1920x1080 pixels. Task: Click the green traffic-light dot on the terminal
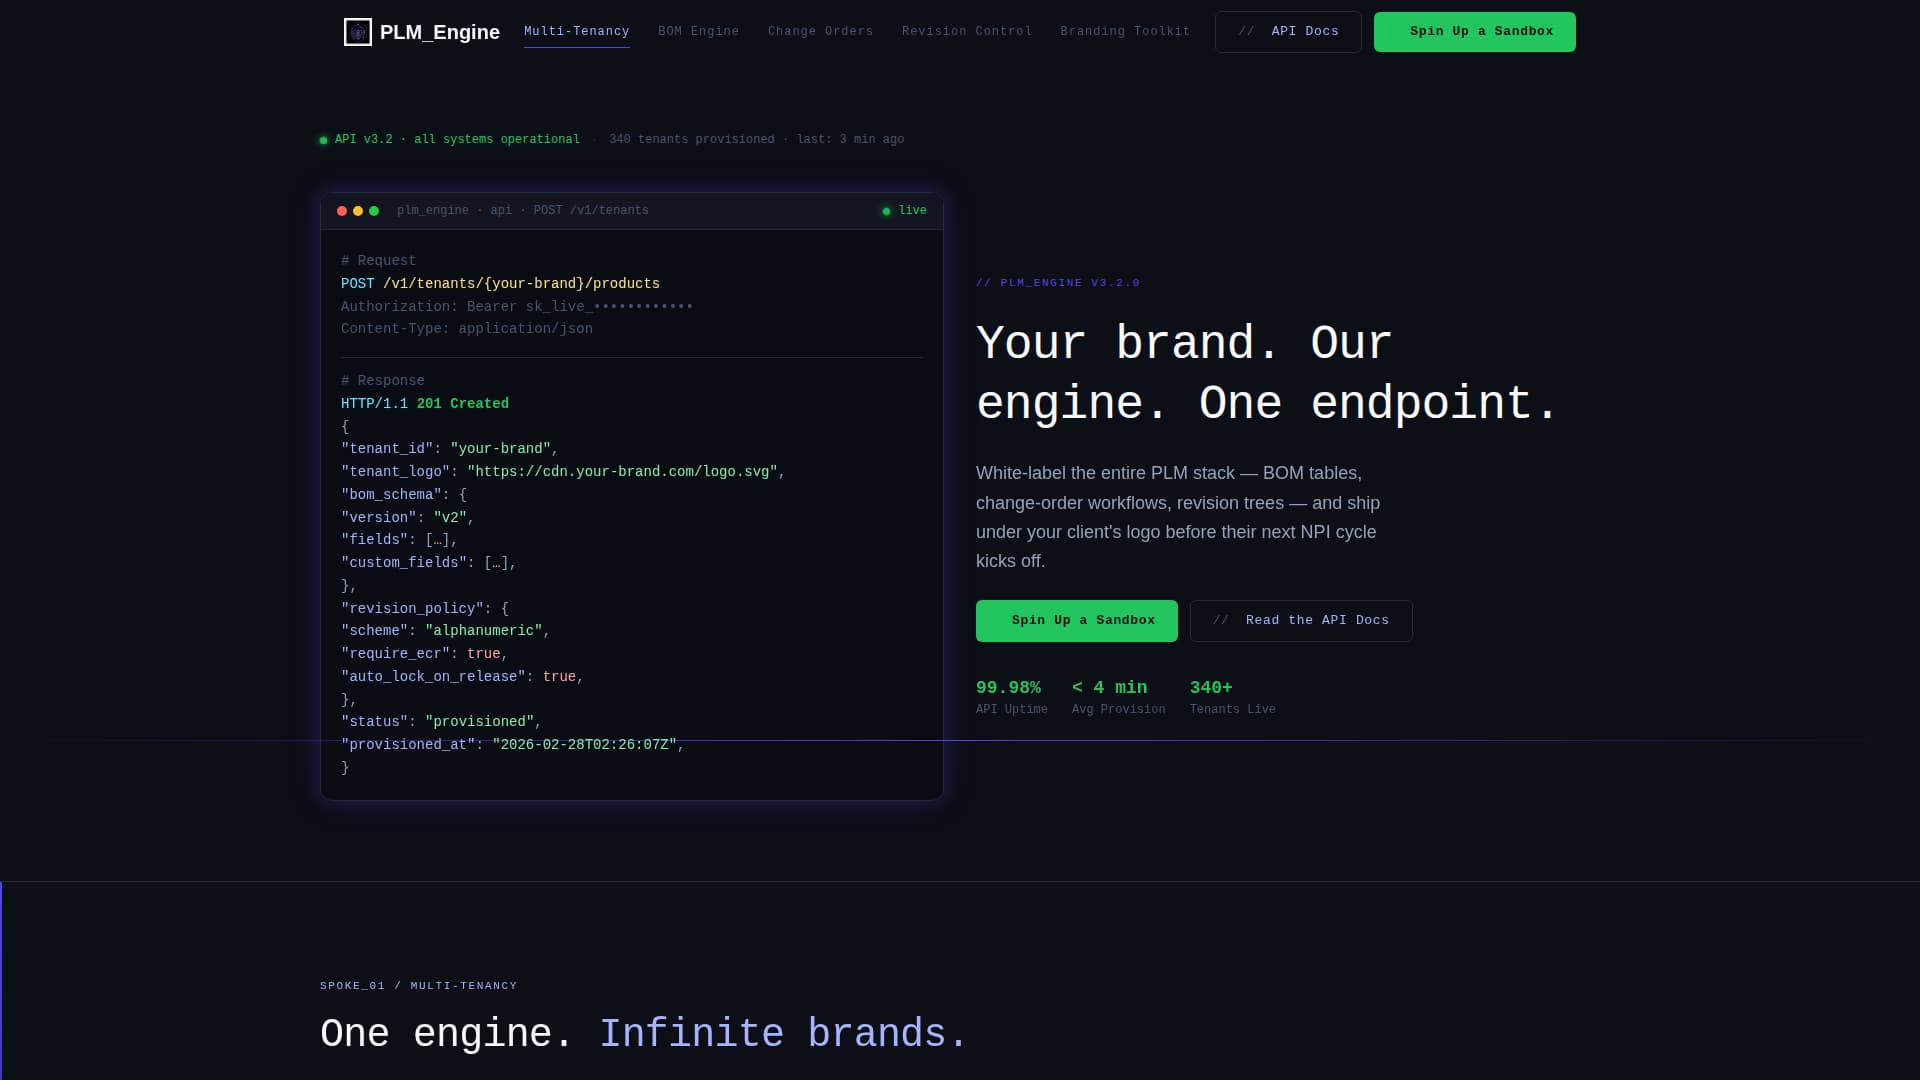point(374,210)
